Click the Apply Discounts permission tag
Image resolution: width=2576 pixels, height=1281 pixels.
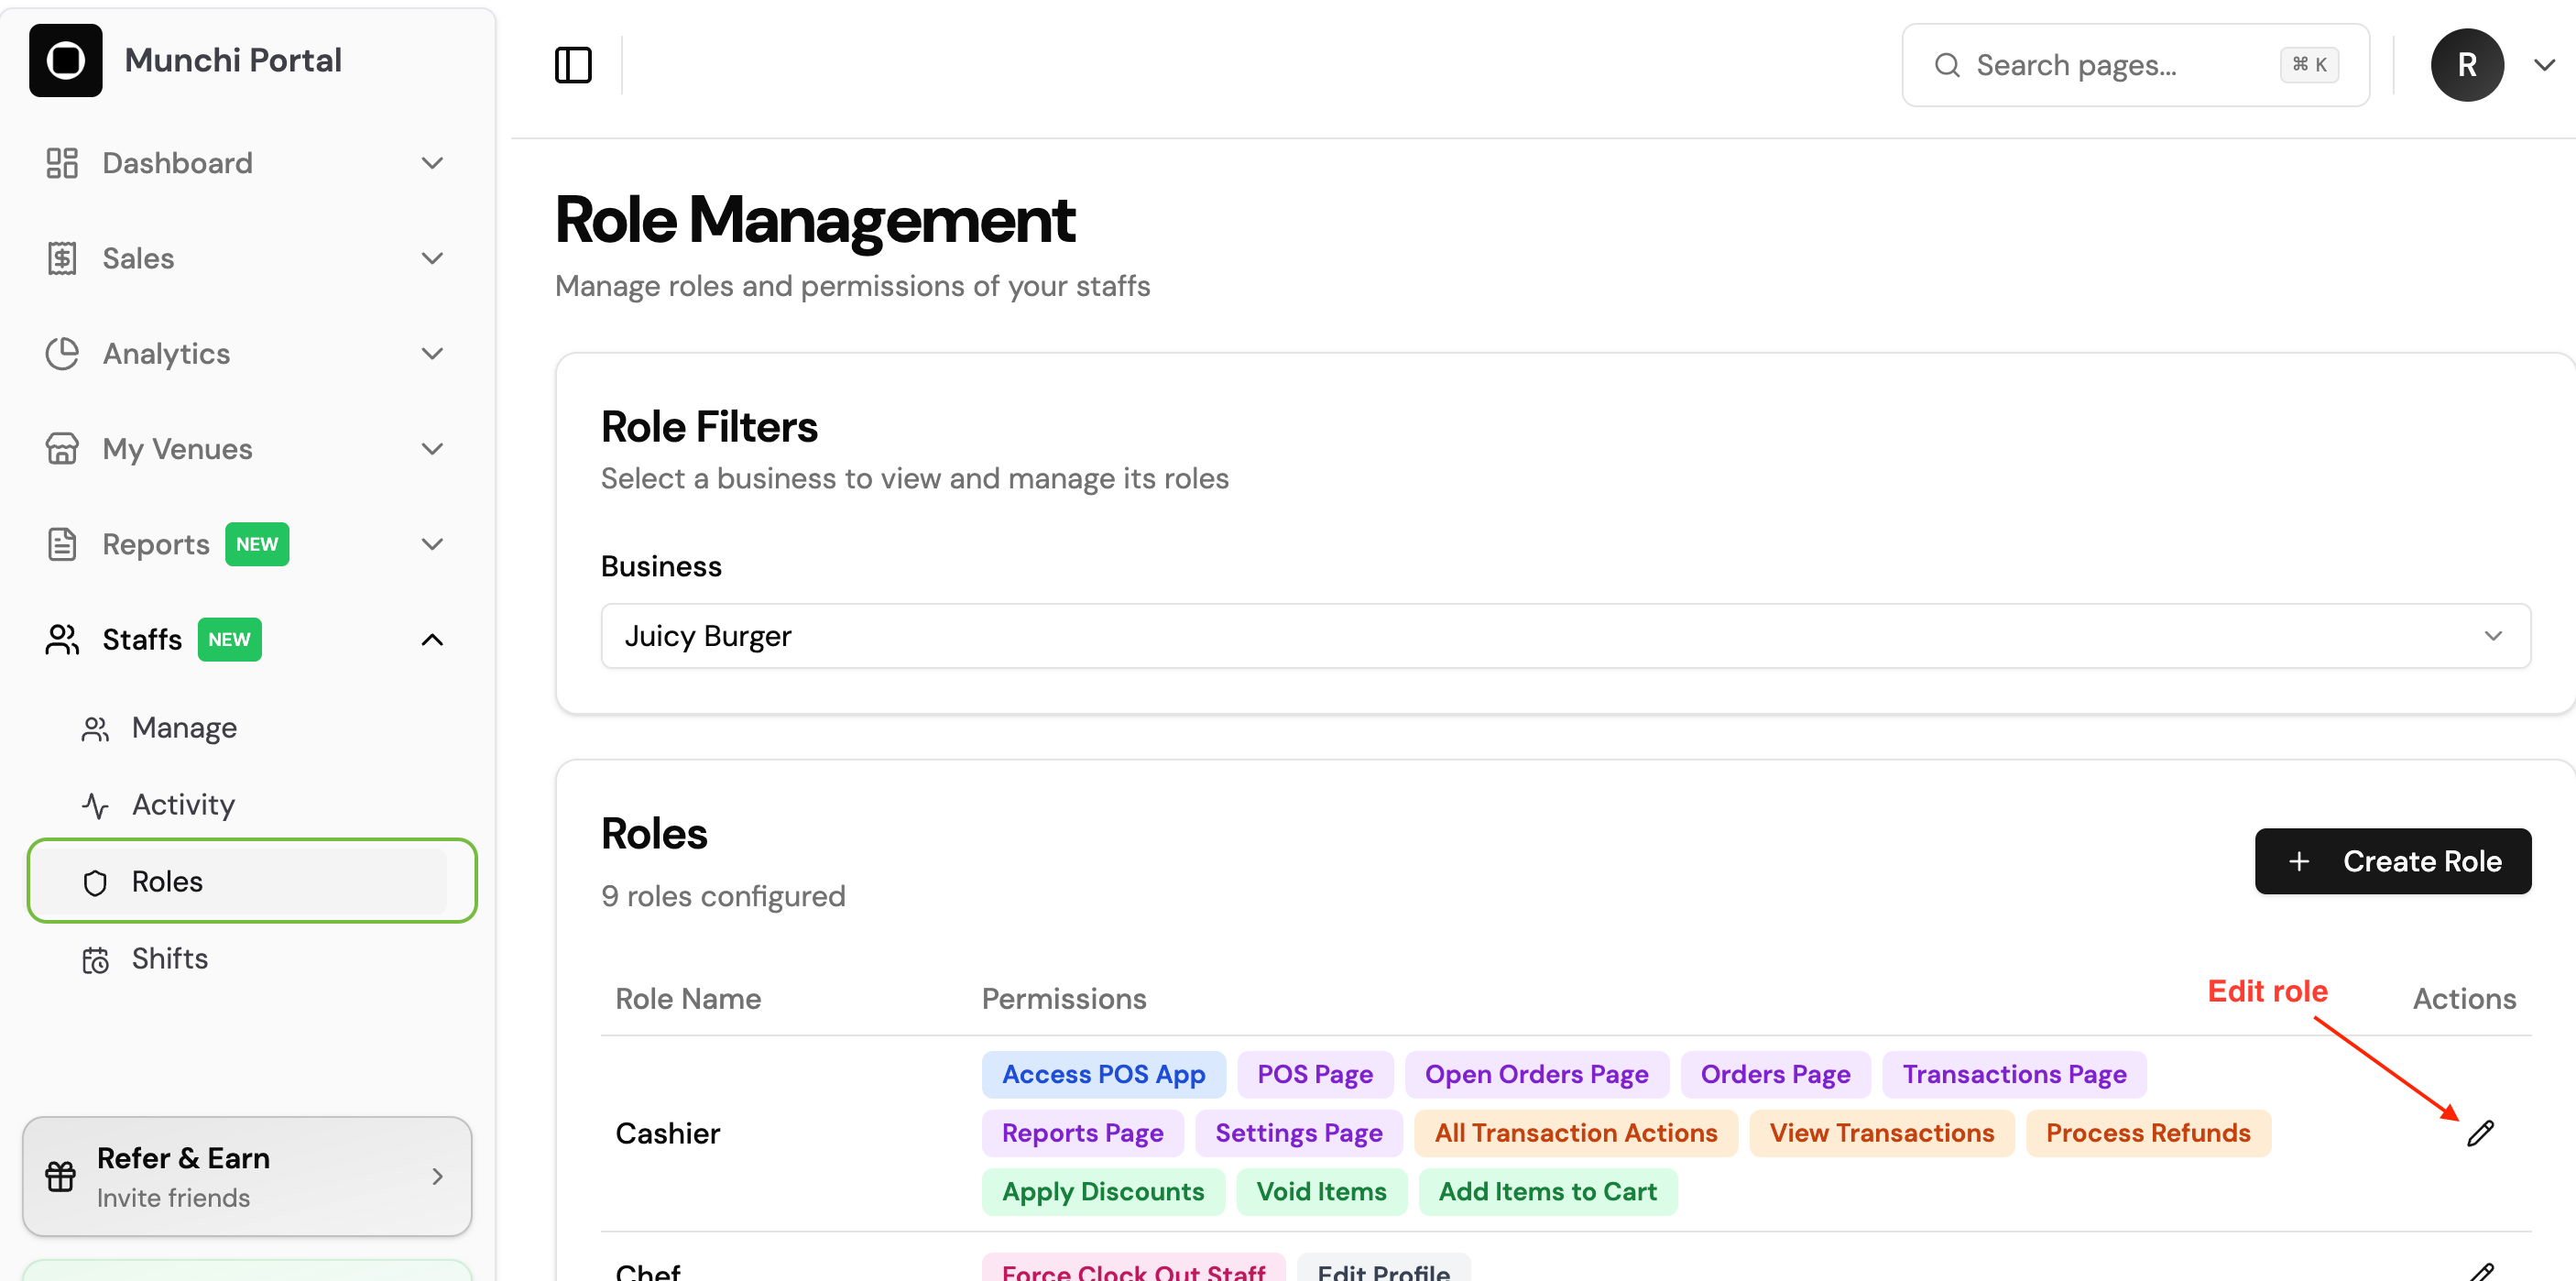click(x=1103, y=1192)
